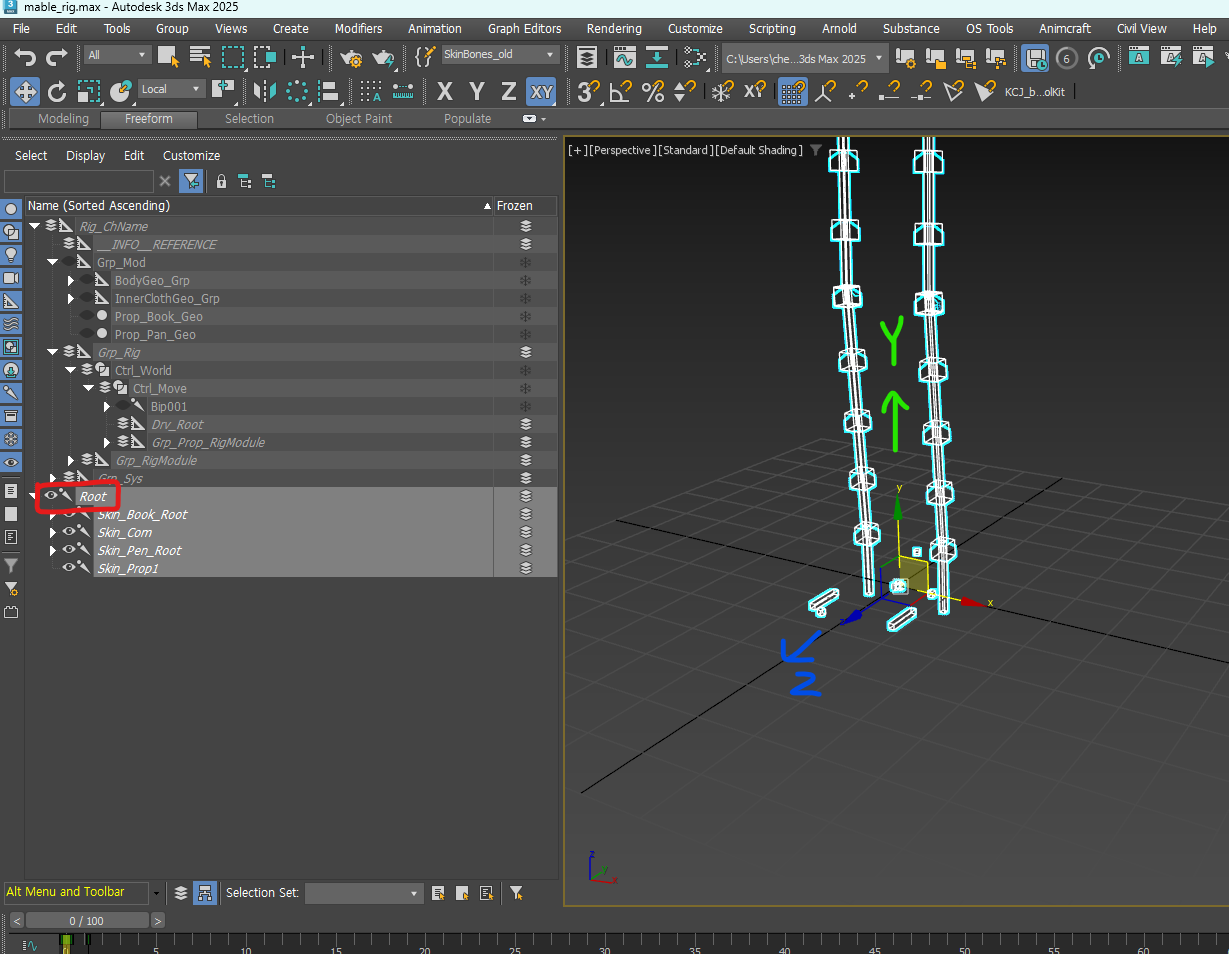Viewport: 1229px width, 954px height.
Task: Toggle the Angle Snap icon
Action: 621,92
